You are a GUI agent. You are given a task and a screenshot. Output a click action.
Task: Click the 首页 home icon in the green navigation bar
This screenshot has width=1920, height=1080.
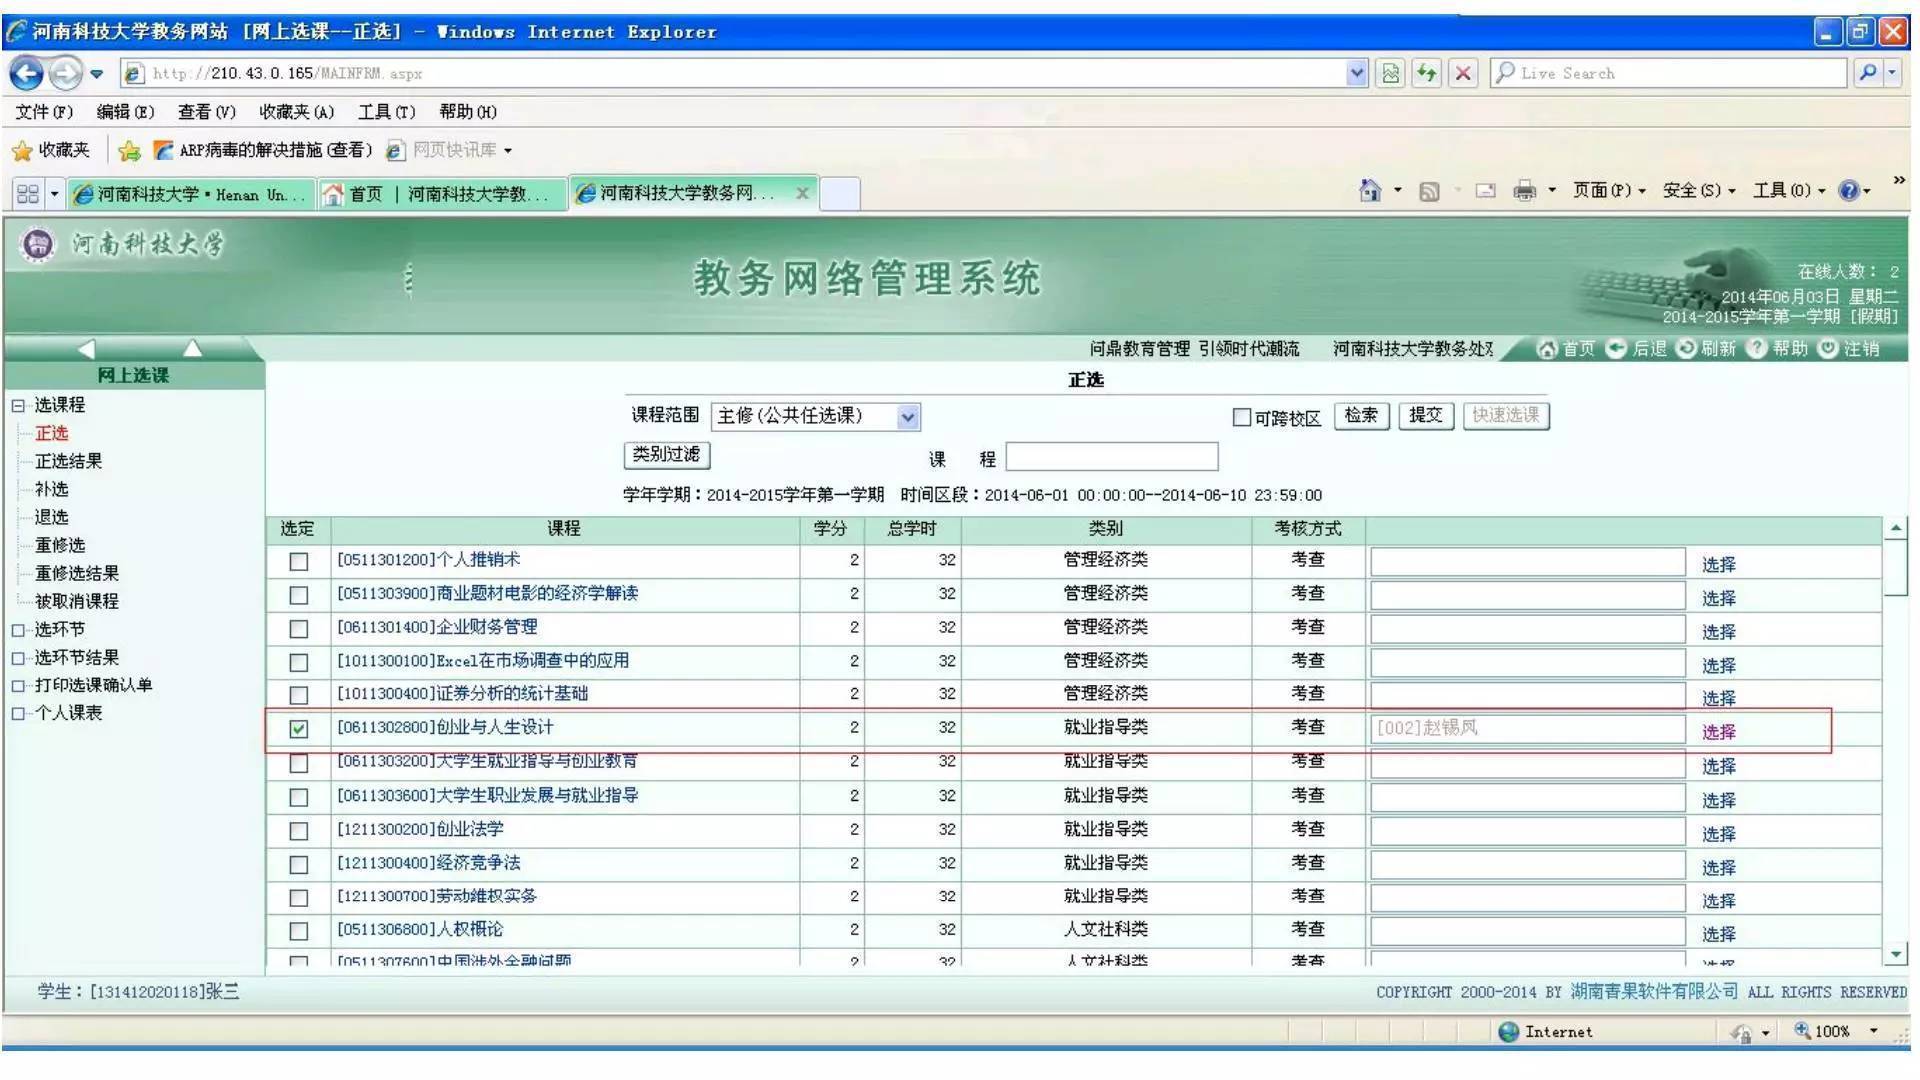(1548, 350)
